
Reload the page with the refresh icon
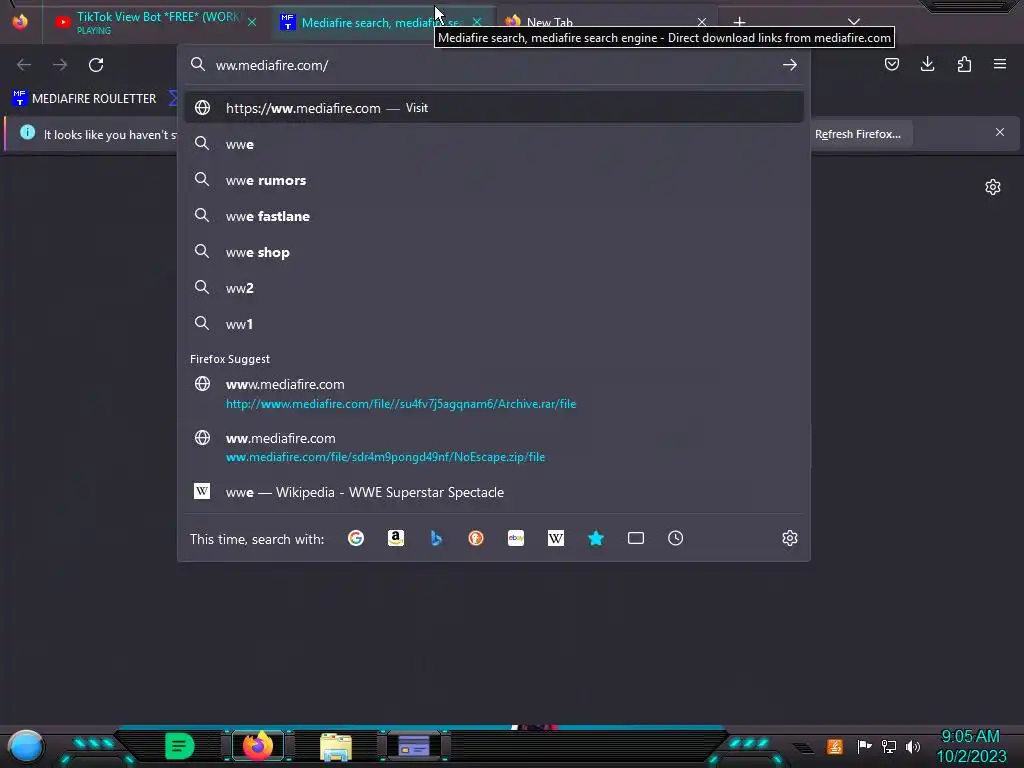point(96,65)
